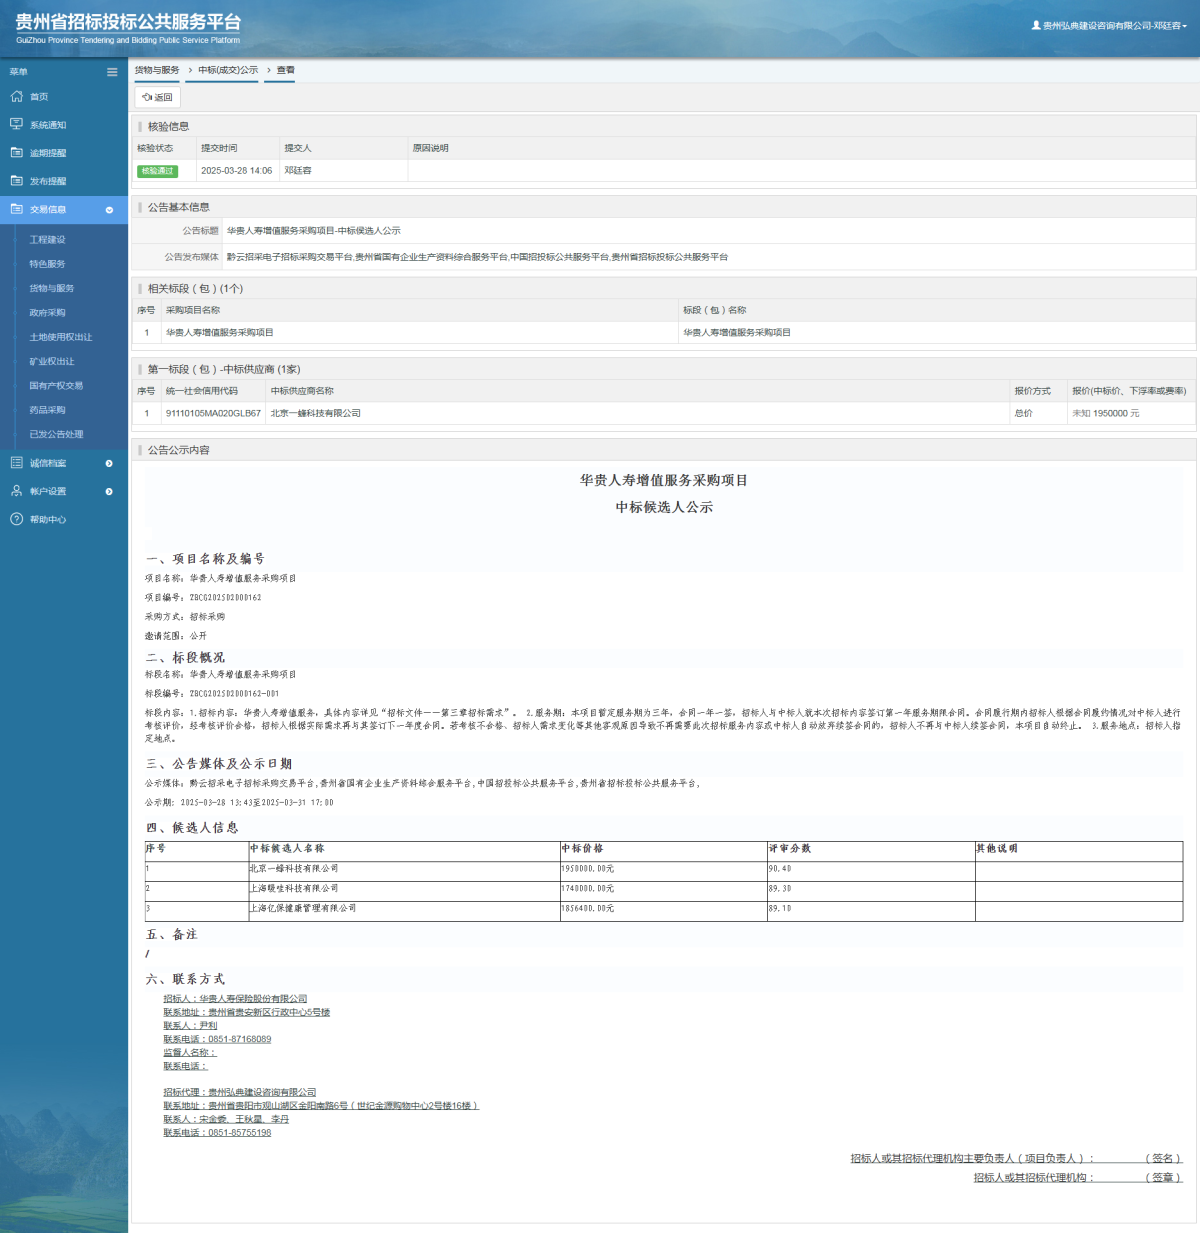Click the folder icon beside 发布提醒

pos(16,181)
